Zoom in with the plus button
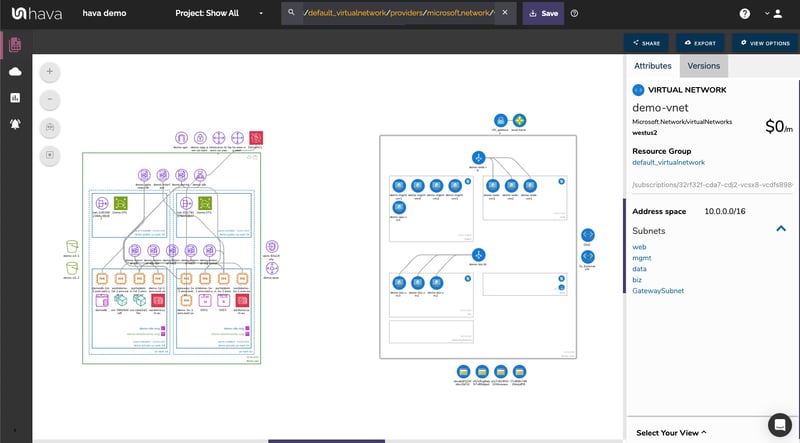This screenshot has width=800, height=443. pyautogui.click(x=51, y=73)
